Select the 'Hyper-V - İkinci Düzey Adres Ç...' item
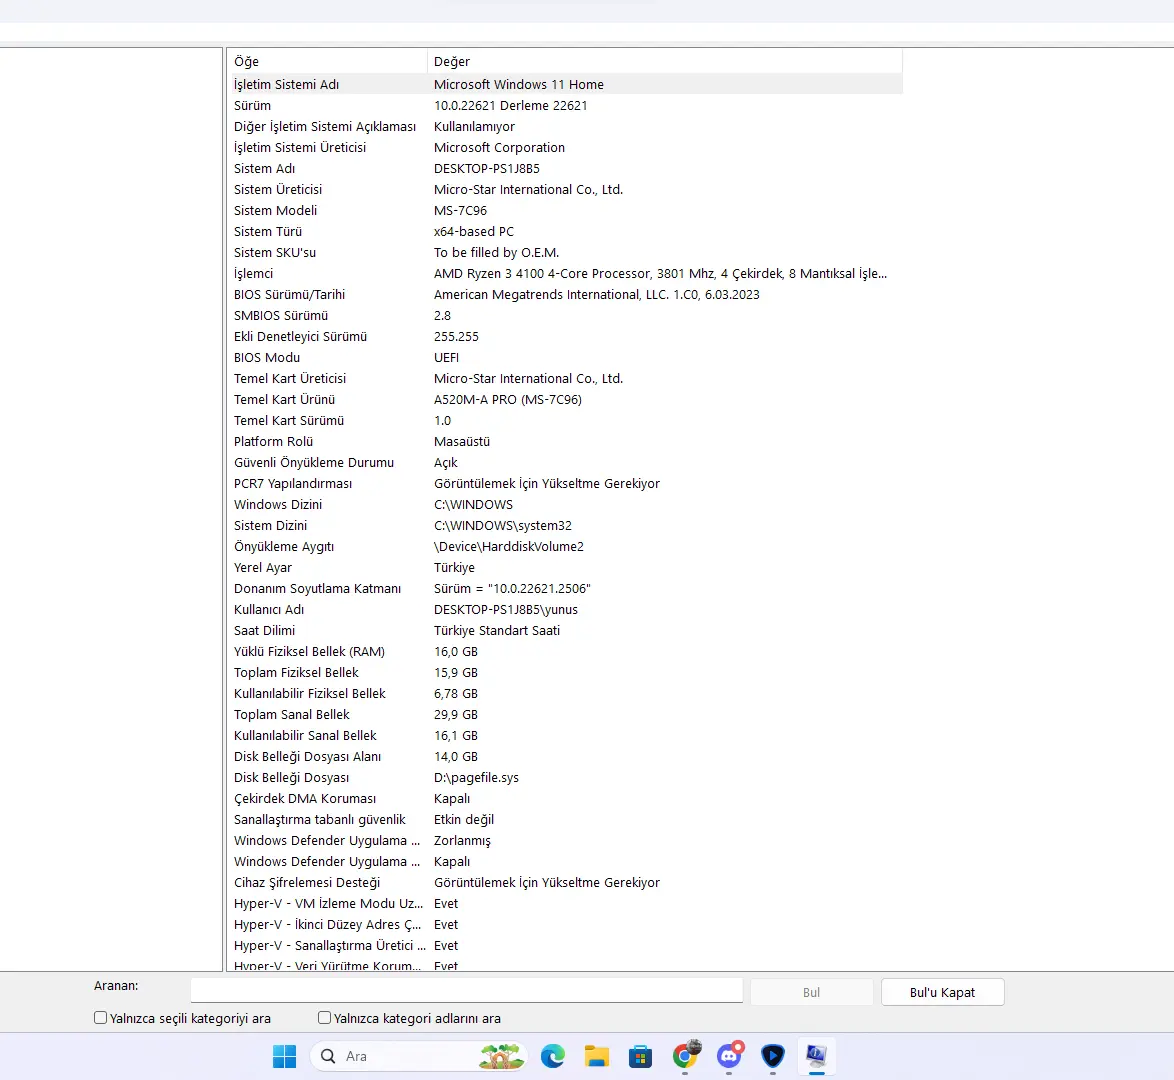Screen dimensions: 1174x1080 (x=327, y=923)
